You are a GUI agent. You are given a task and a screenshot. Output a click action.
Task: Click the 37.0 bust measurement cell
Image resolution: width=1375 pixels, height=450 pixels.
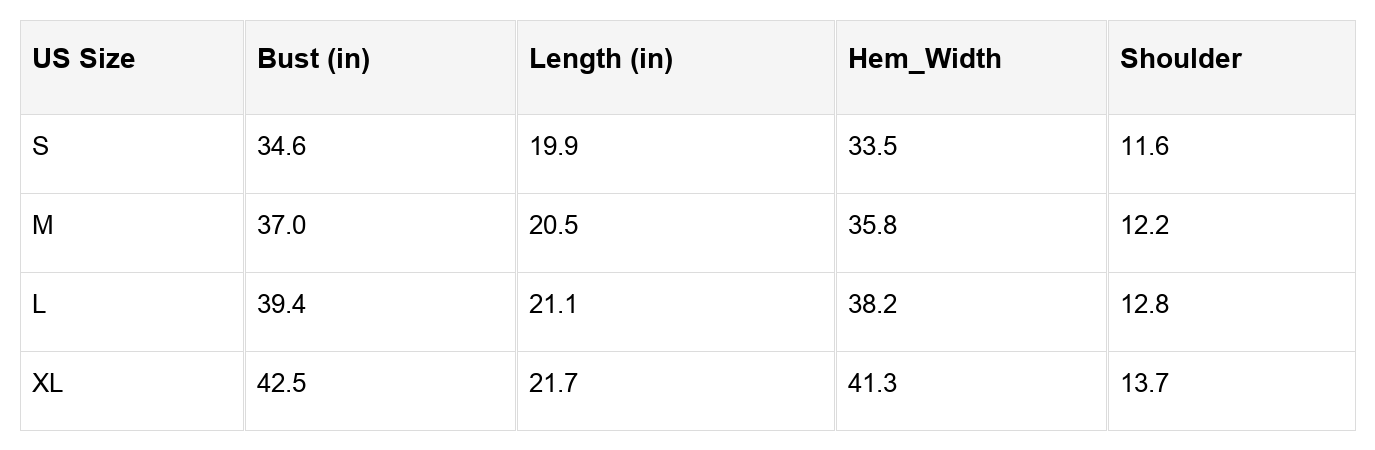click(281, 226)
